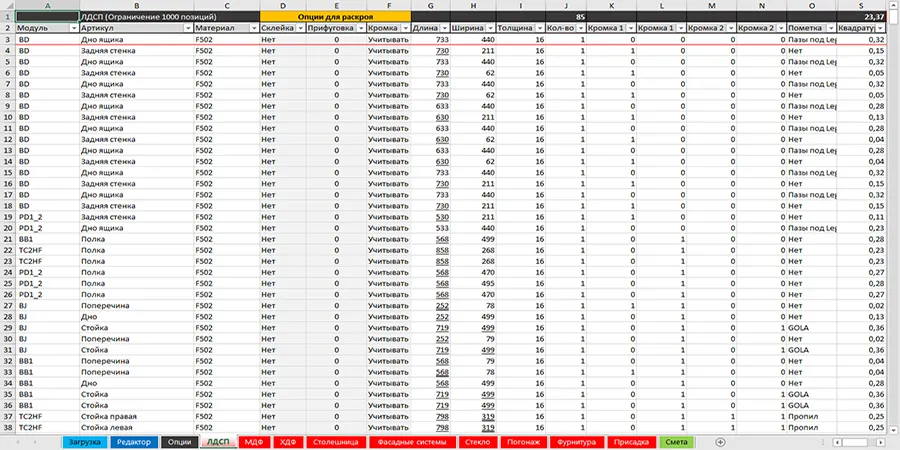Image resolution: width=900 pixels, height=450 pixels.
Task: Add a new sheet with plus icon
Action: click(x=720, y=441)
